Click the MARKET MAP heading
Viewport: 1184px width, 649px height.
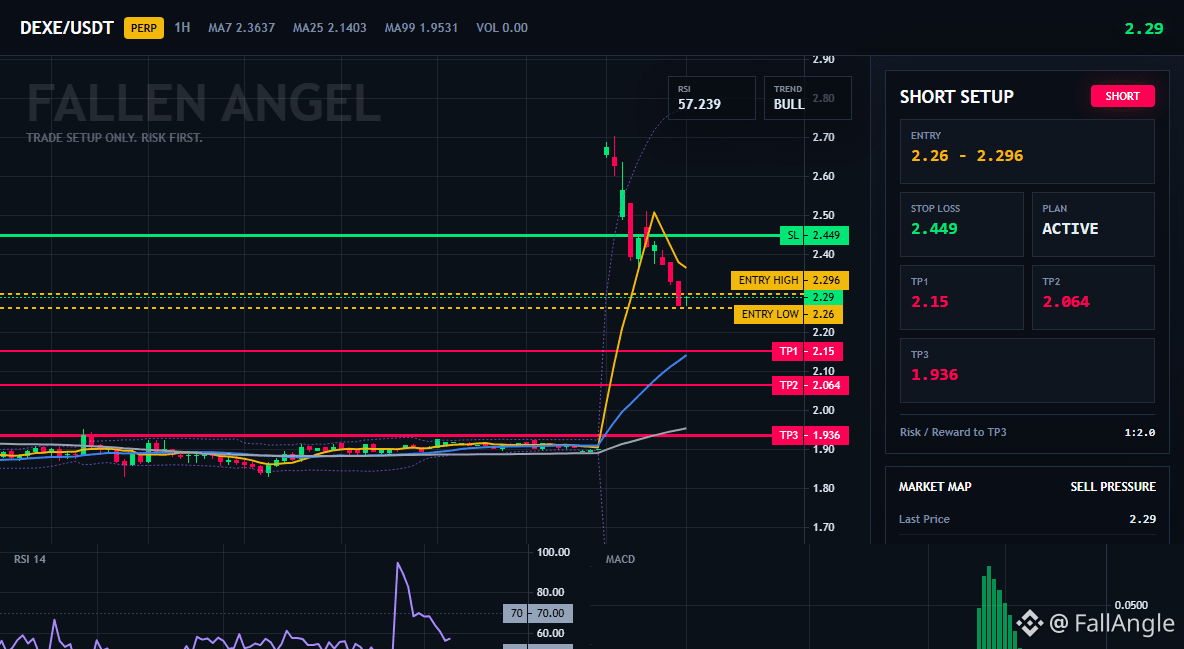coord(935,487)
